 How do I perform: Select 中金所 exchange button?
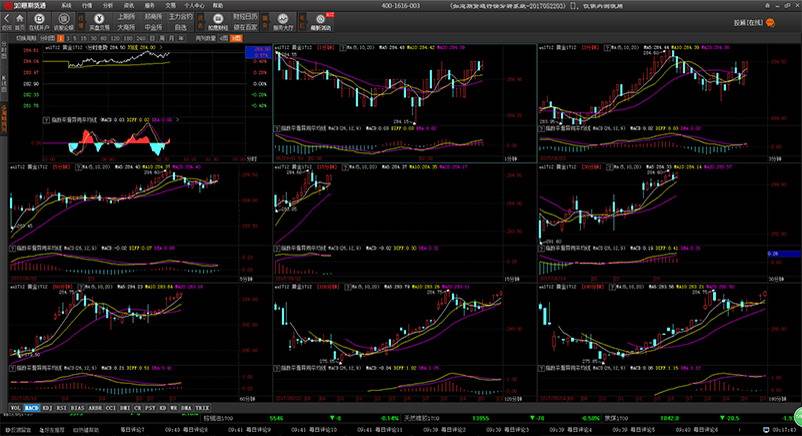pos(153,27)
